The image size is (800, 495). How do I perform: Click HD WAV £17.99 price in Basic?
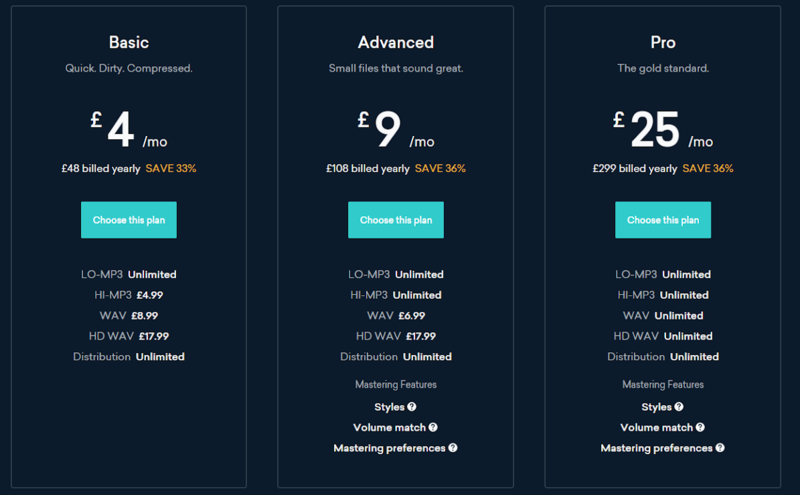153,336
